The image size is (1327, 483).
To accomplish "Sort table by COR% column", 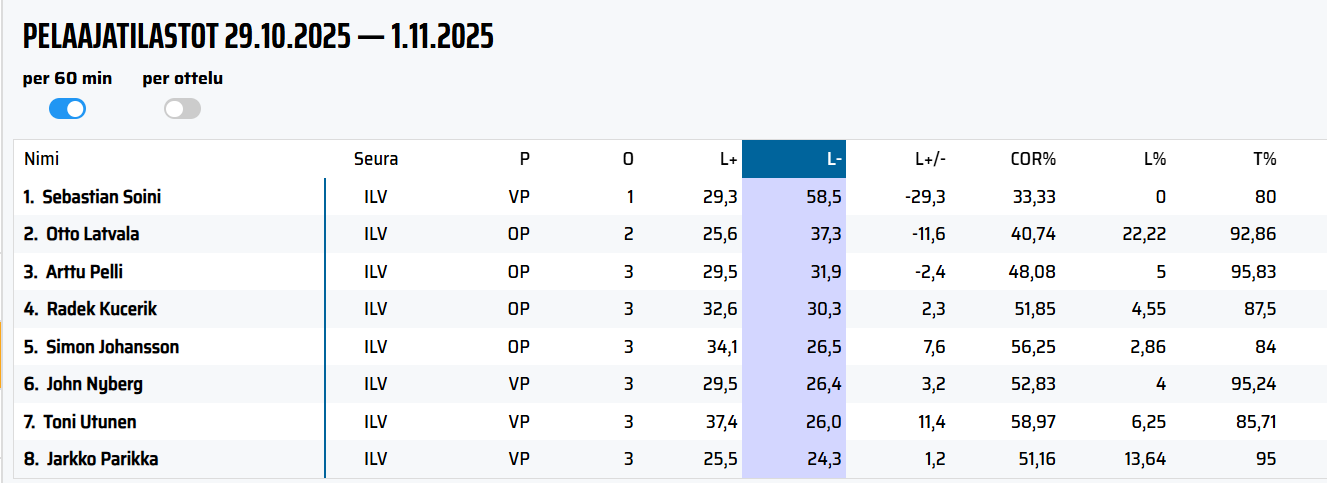I will point(1034,159).
